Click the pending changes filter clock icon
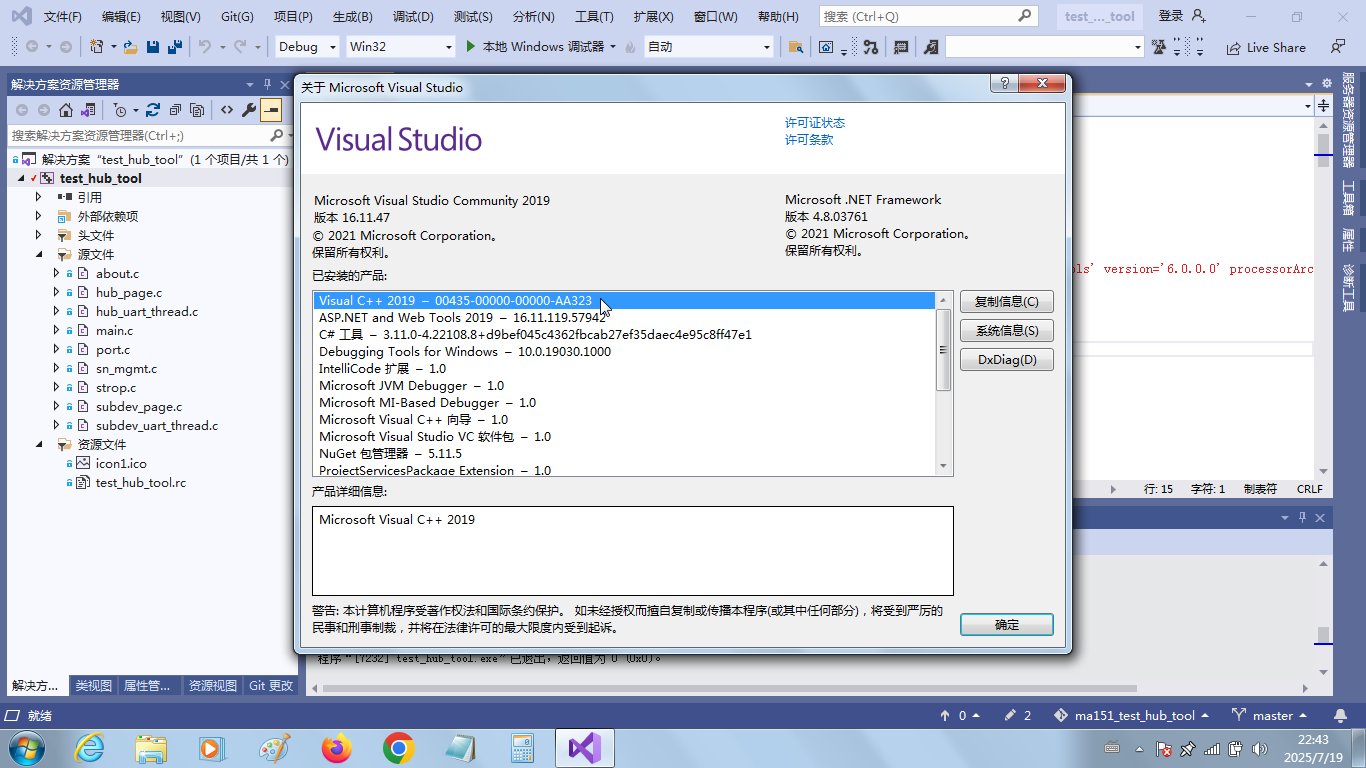The width and height of the screenshot is (1366, 768). [120, 110]
